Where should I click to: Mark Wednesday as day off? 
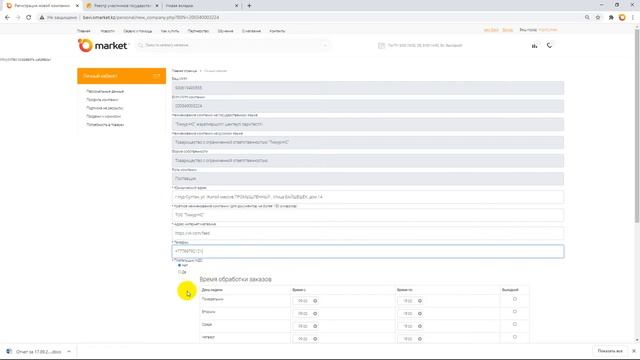tap(515, 324)
